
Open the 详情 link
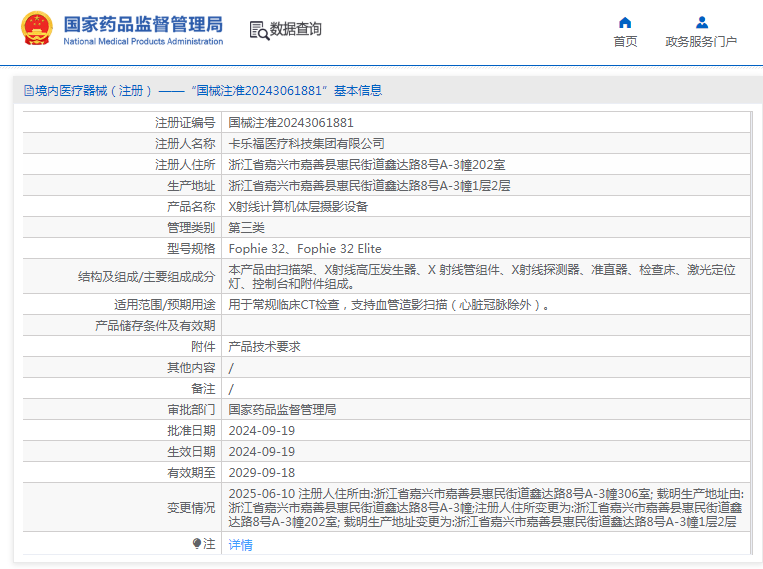click(x=240, y=545)
